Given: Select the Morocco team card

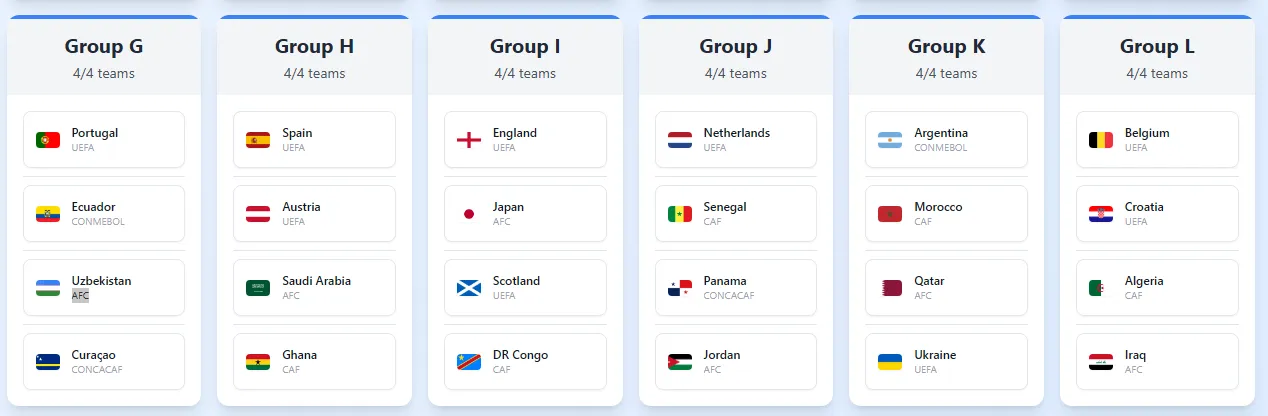Looking at the screenshot, I should [946, 214].
